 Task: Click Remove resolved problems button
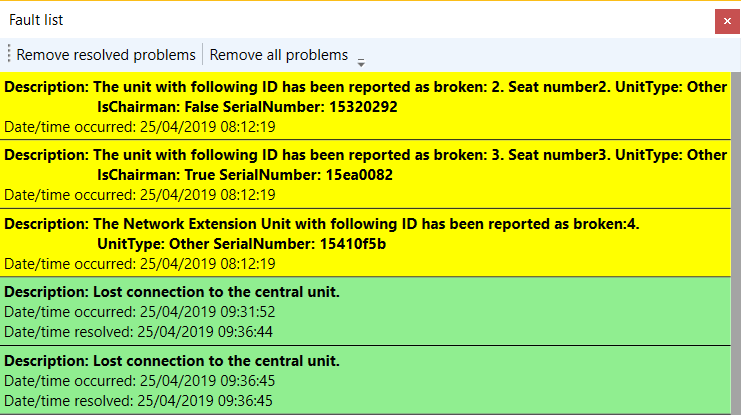point(106,55)
